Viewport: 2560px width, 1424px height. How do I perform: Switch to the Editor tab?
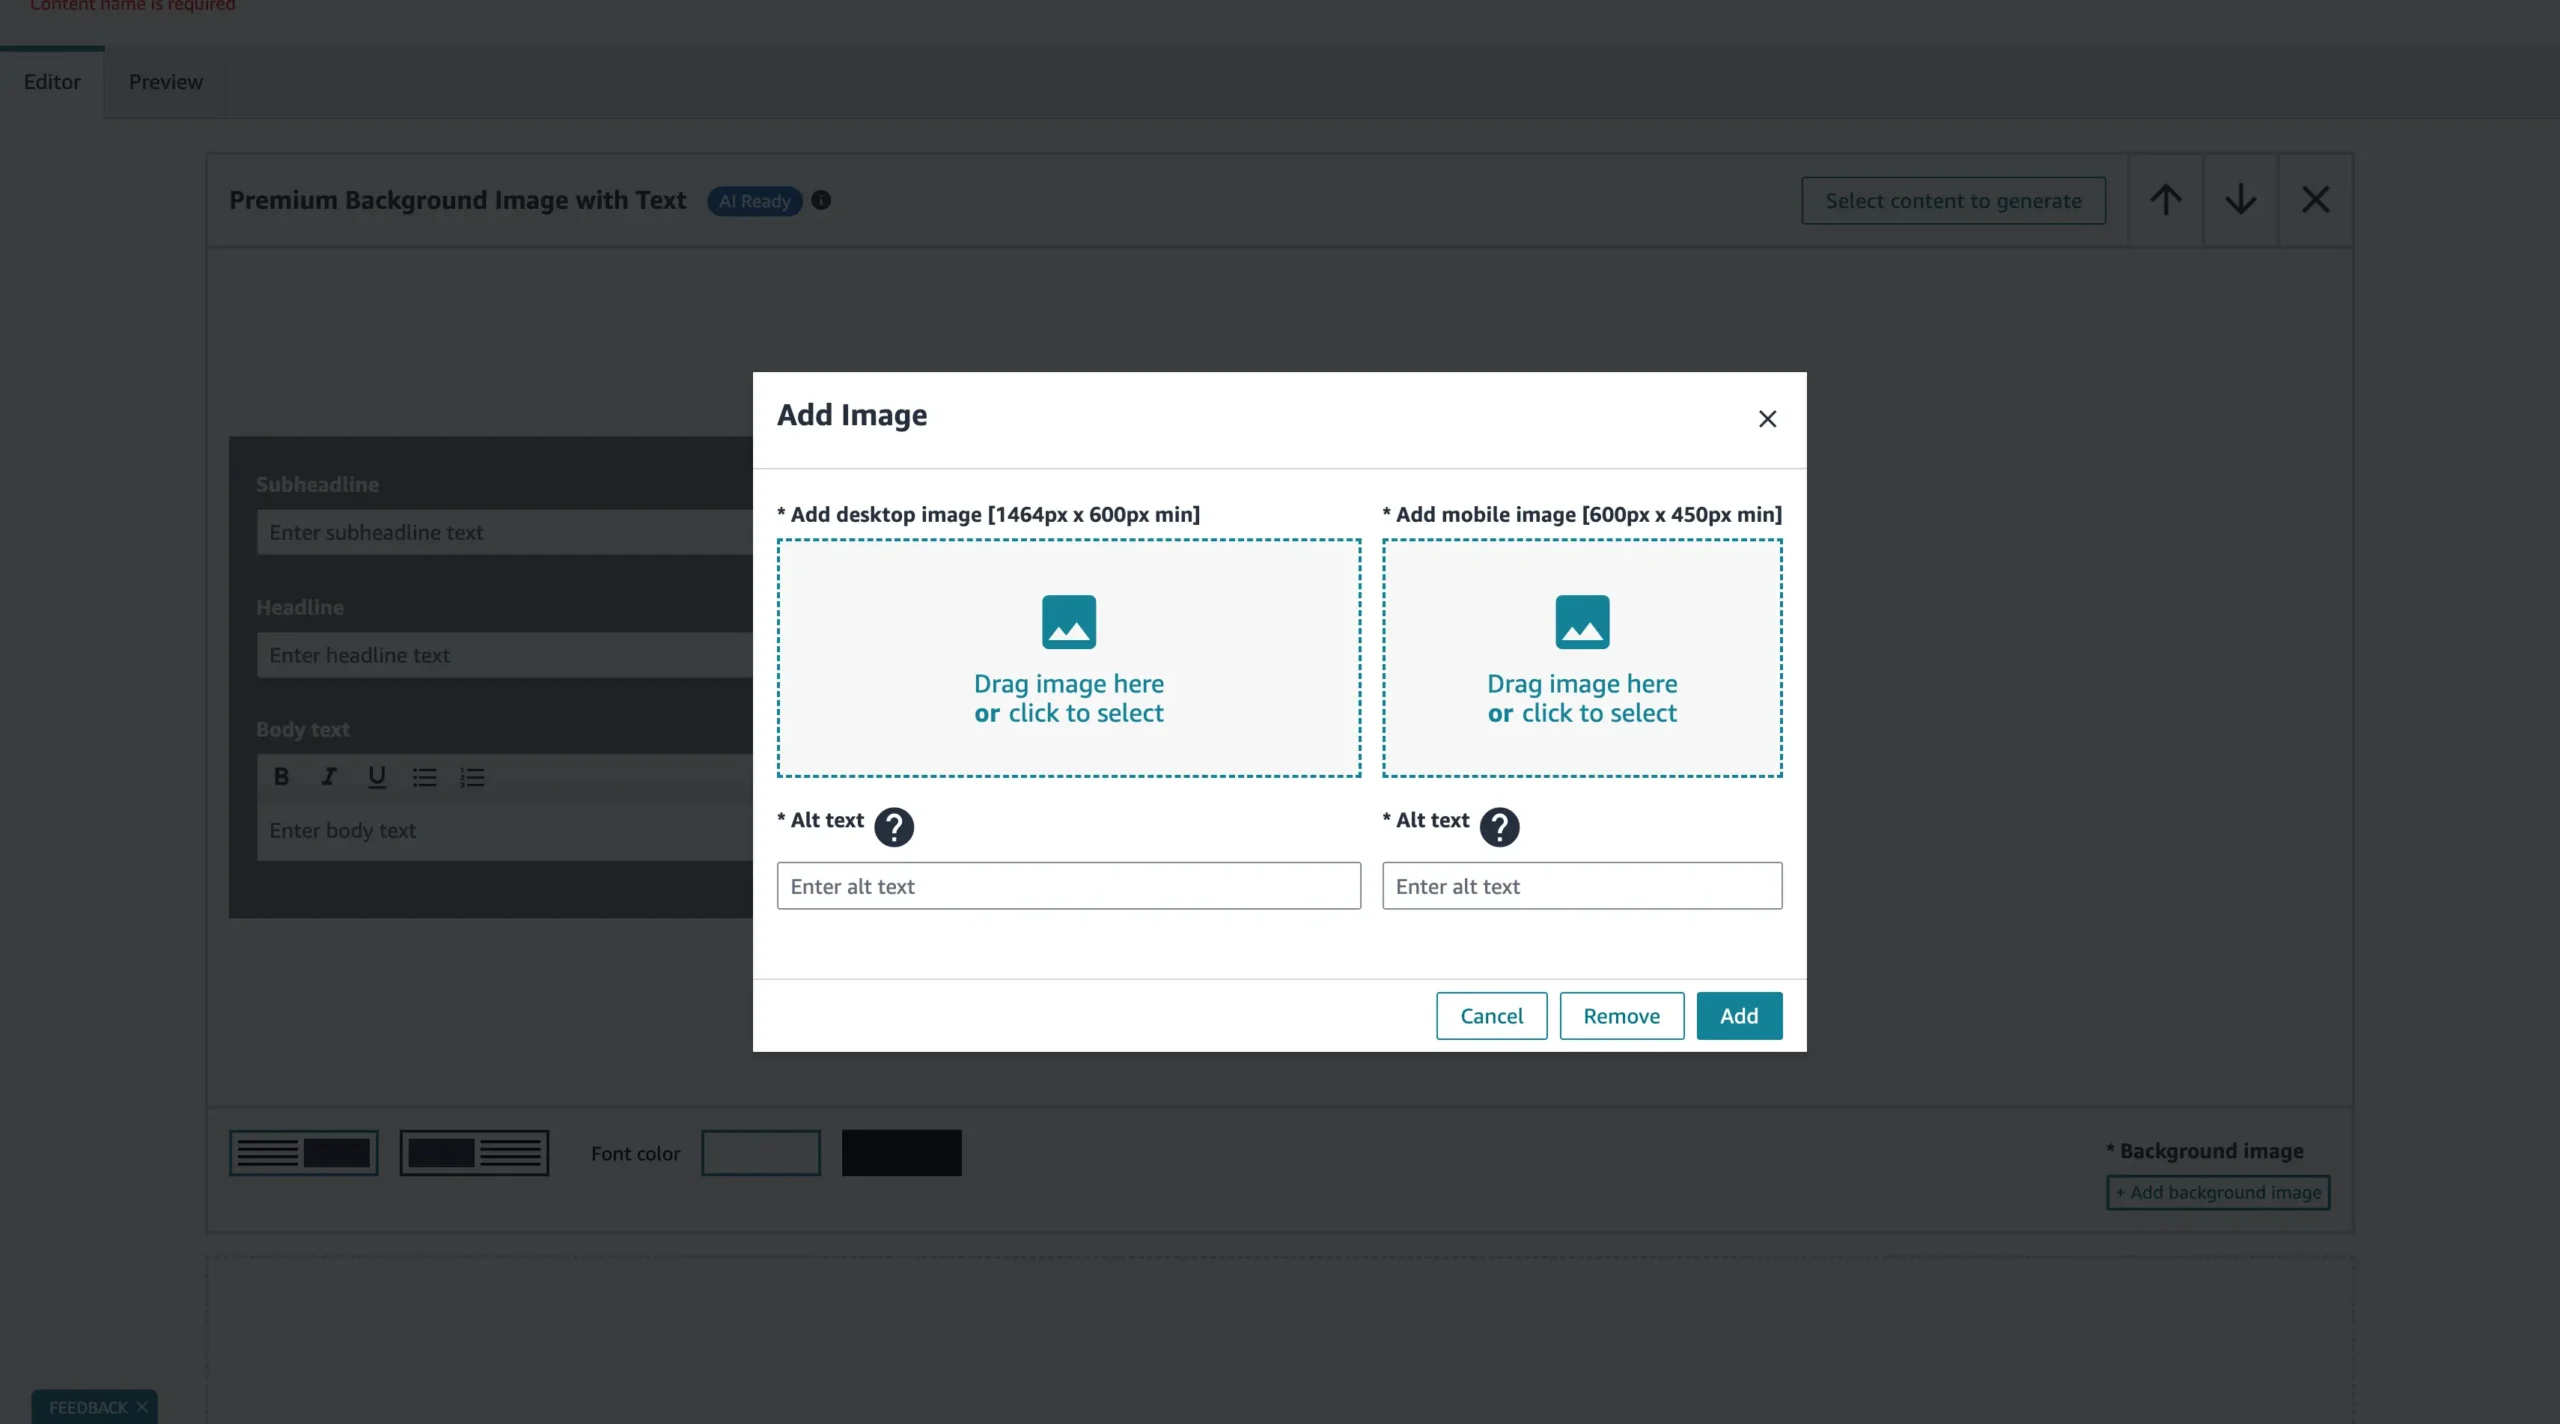pos(52,82)
